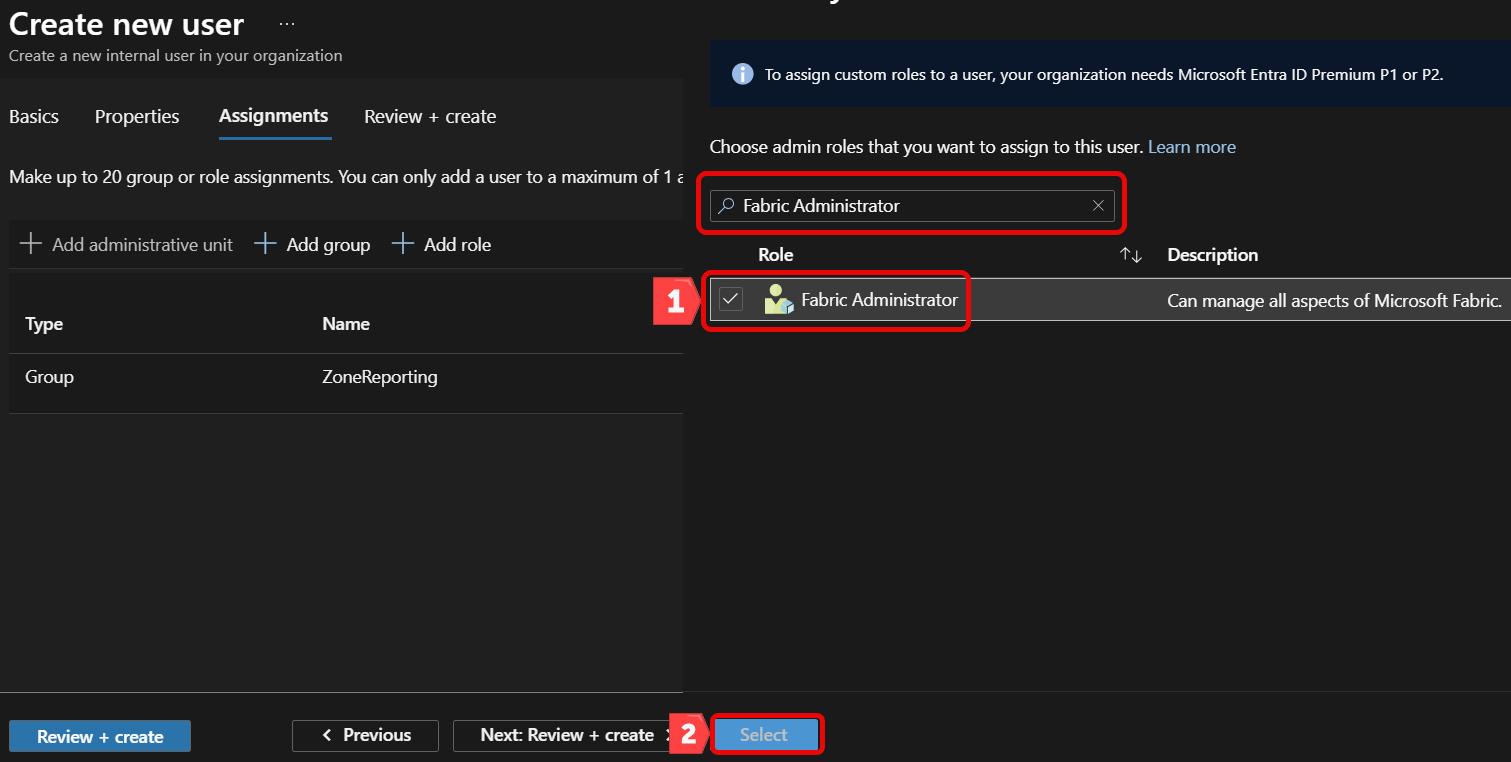Click the plus icon beside Add group

point(265,244)
